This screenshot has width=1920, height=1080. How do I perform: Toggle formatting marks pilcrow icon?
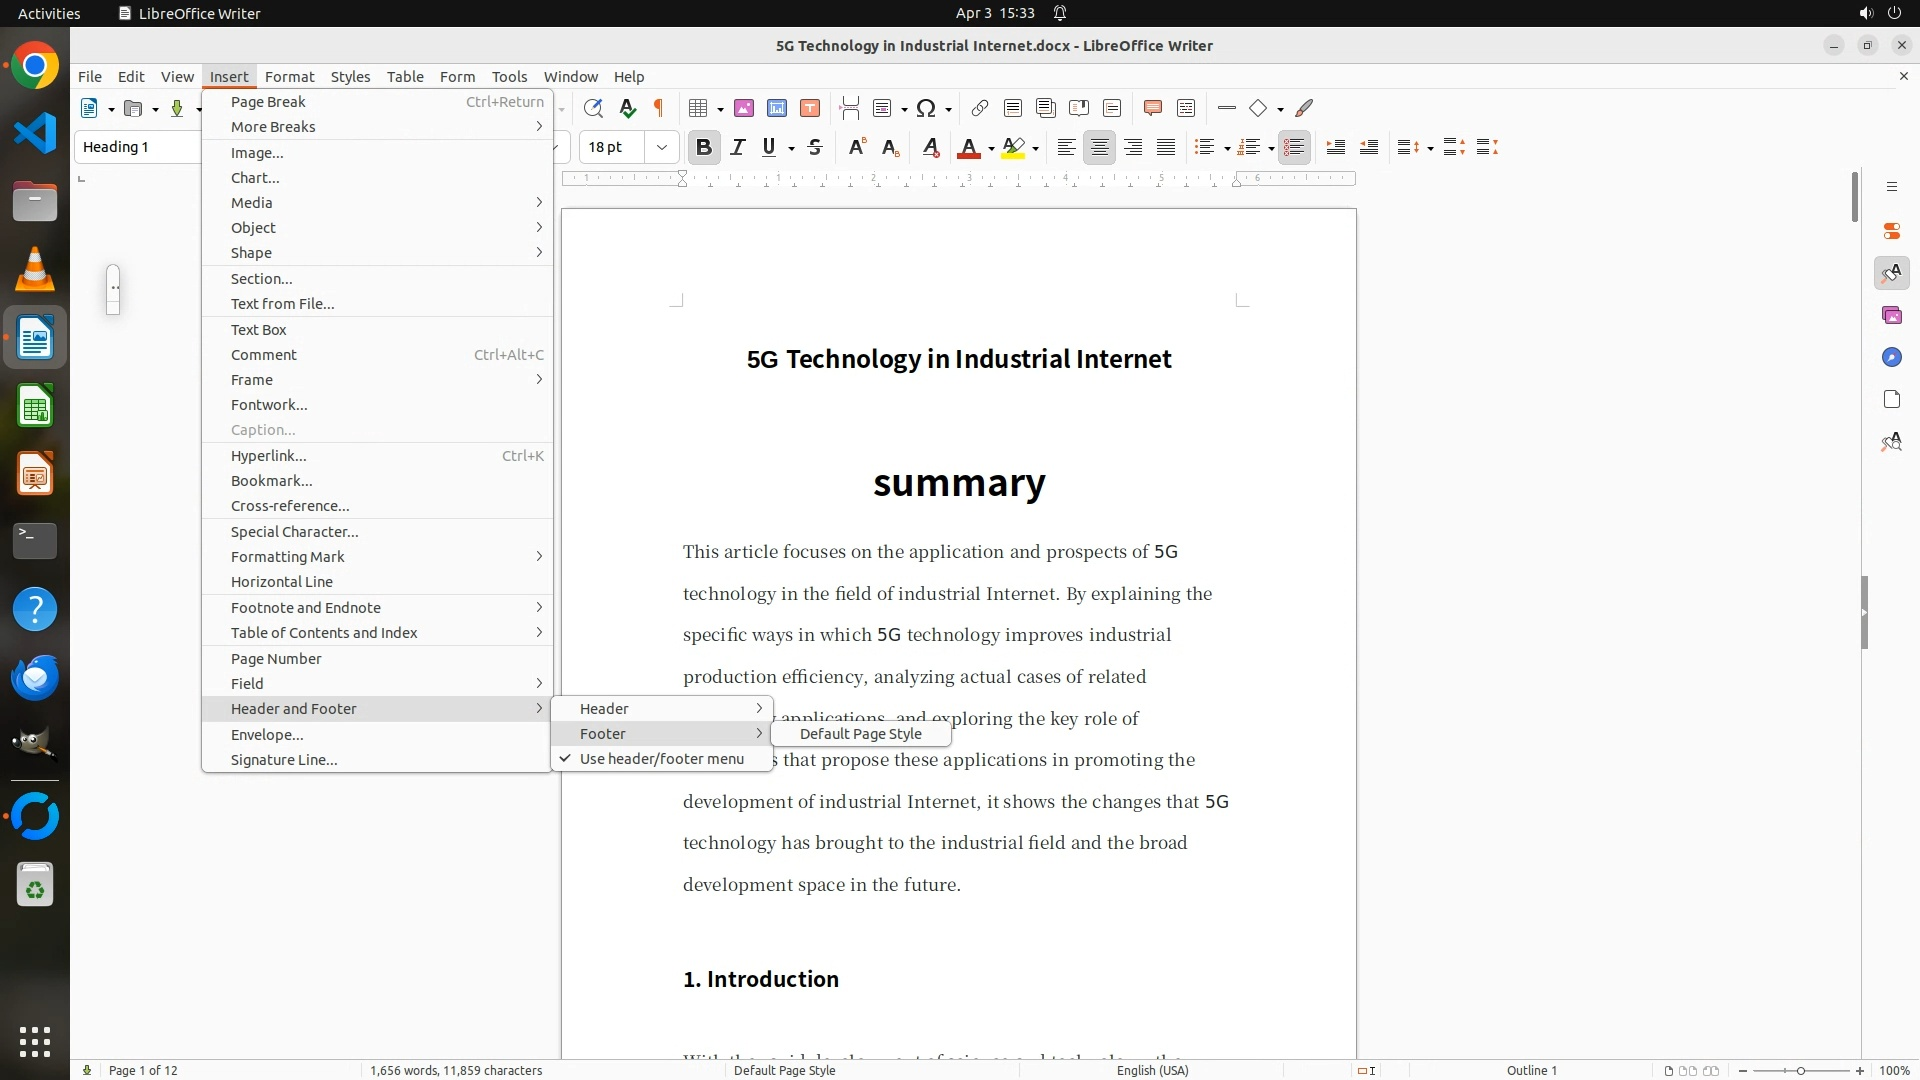tap(659, 108)
